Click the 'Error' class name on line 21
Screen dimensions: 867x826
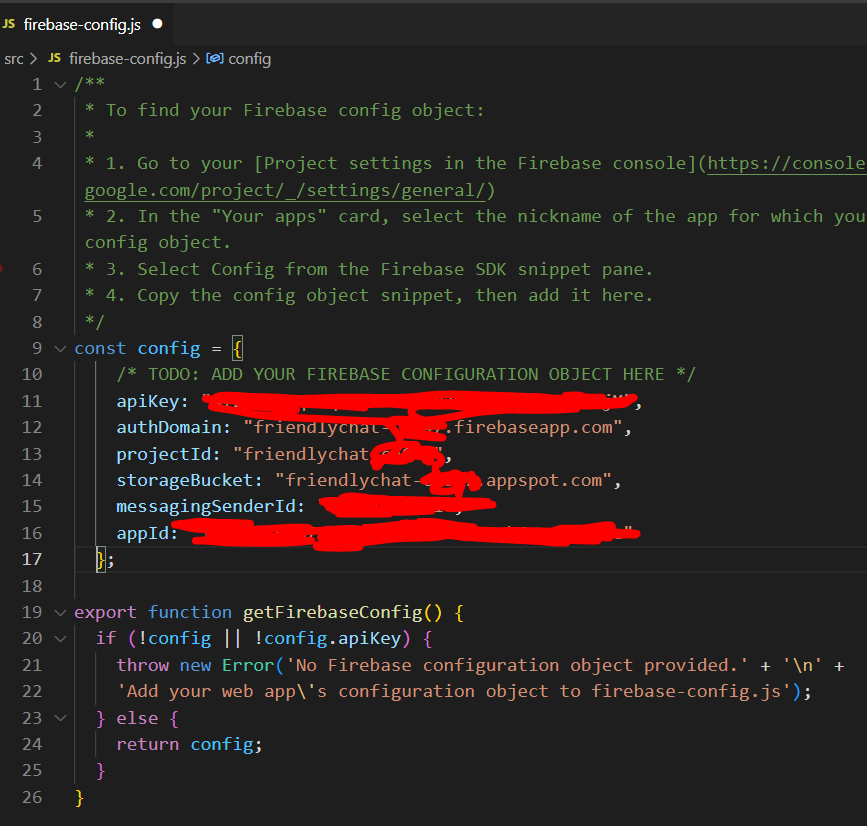tap(248, 665)
